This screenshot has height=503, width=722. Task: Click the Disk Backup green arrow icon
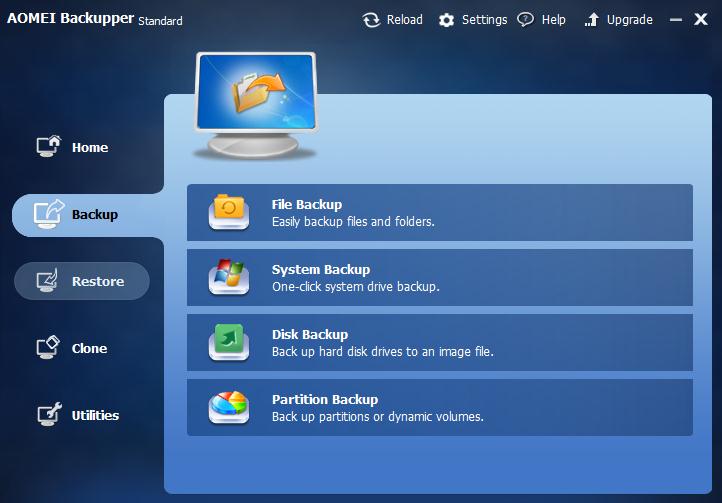pos(229,342)
